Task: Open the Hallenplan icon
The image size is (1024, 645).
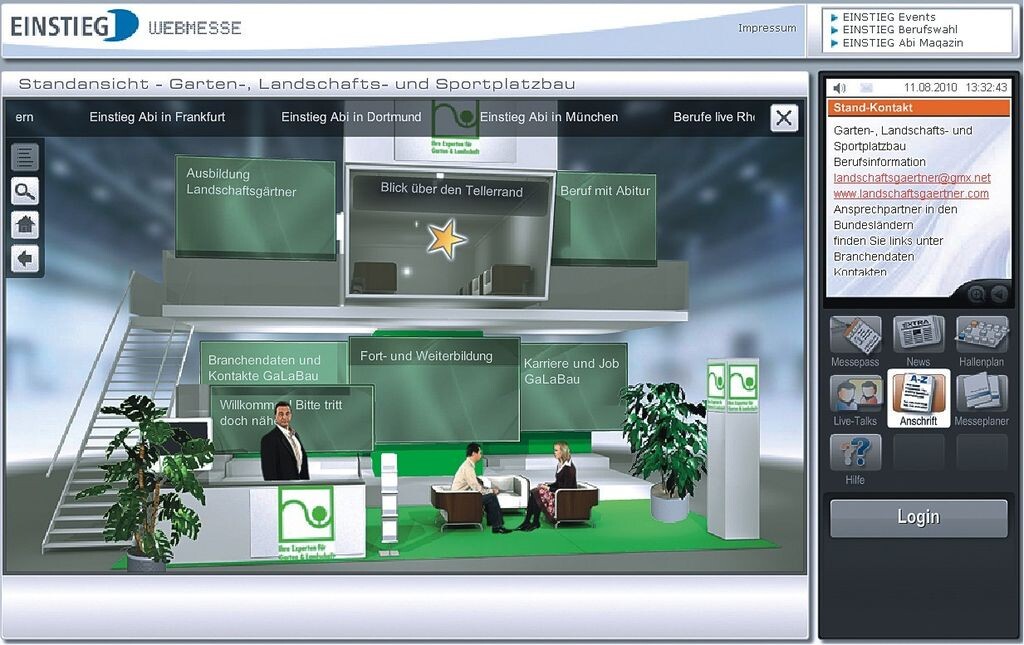Action: coord(982,336)
